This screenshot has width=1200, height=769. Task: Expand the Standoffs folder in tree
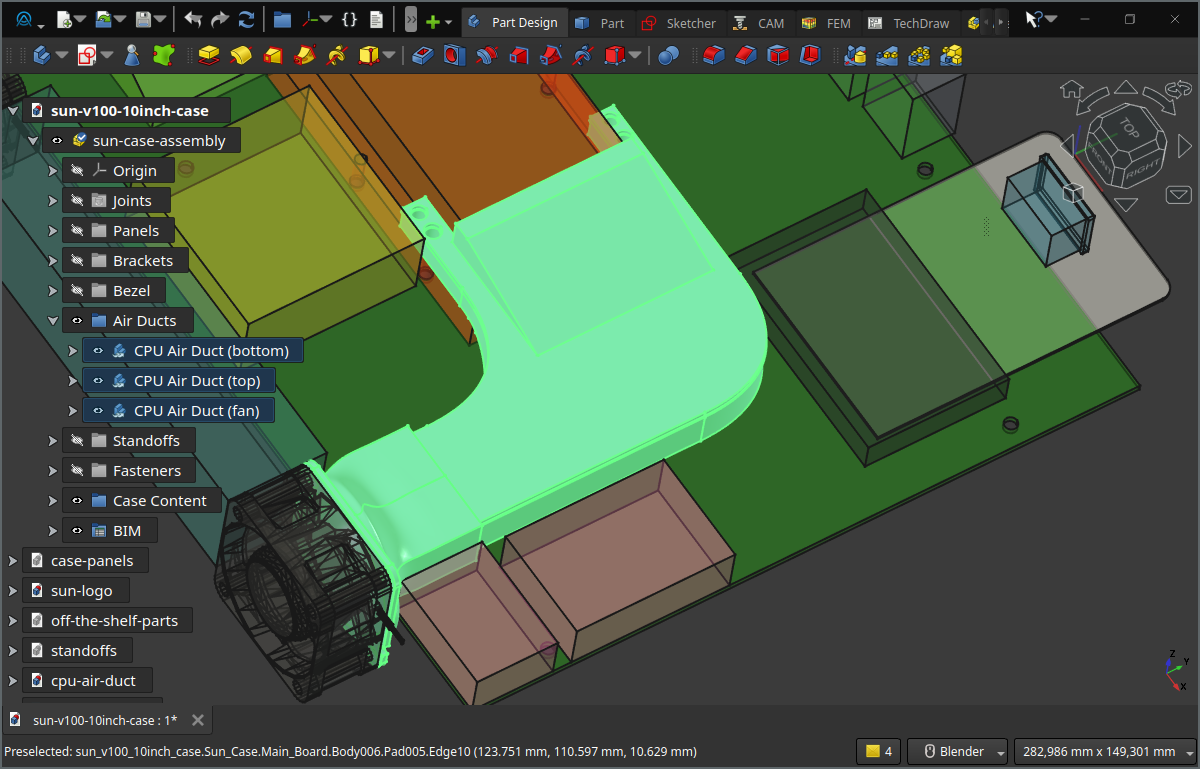(x=53, y=441)
